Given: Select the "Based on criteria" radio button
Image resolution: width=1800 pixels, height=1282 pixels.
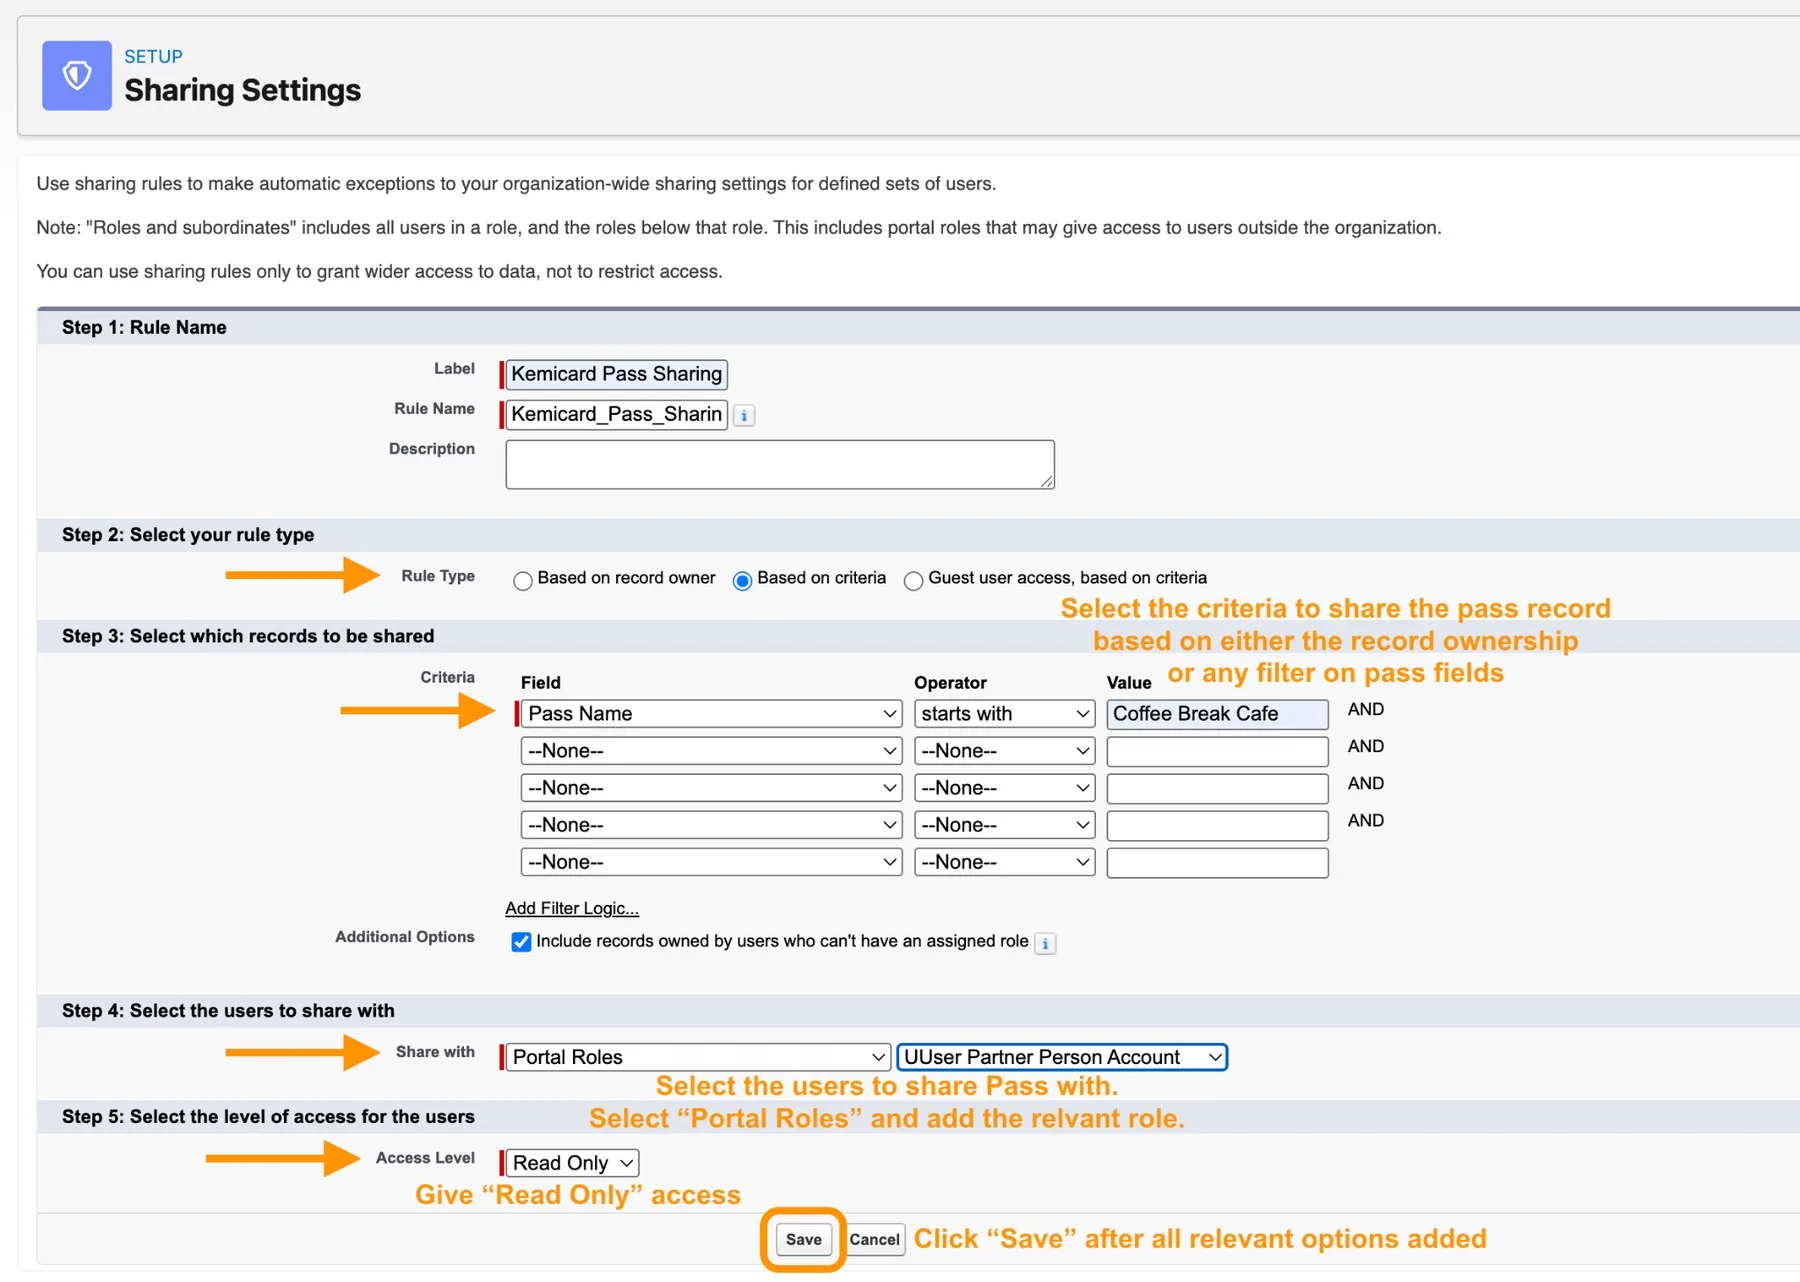Looking at the screenshot, I should click(x=742, y=581).
